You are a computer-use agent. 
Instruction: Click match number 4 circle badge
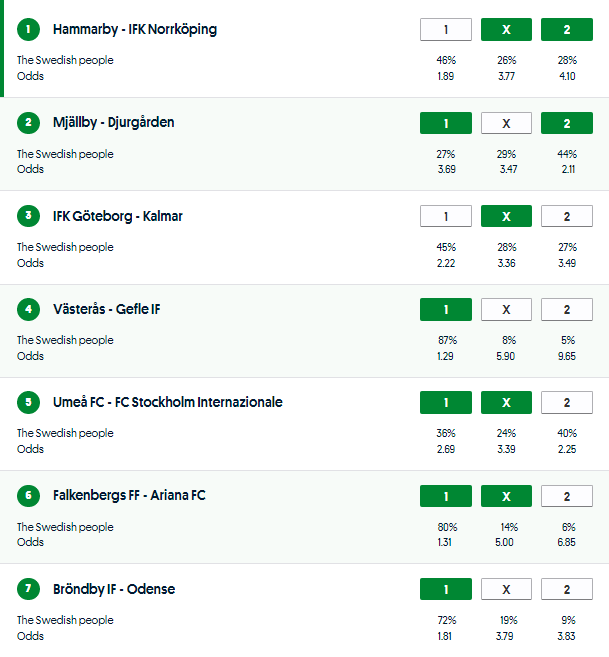tap(28, 310)
